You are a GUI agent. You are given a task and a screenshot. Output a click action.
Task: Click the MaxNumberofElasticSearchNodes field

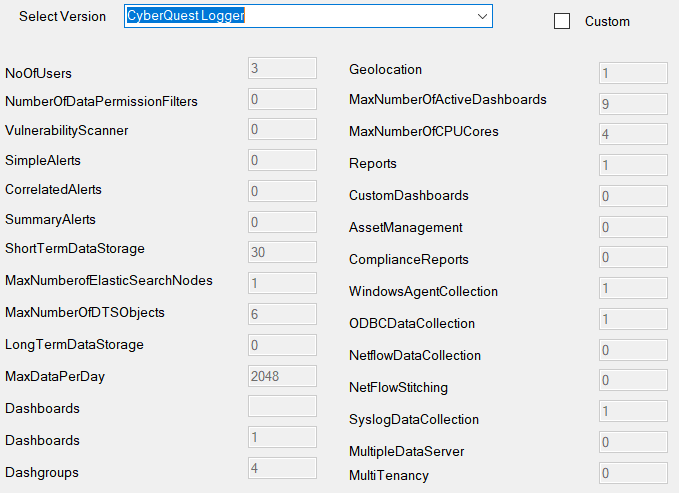click(282, 283)
